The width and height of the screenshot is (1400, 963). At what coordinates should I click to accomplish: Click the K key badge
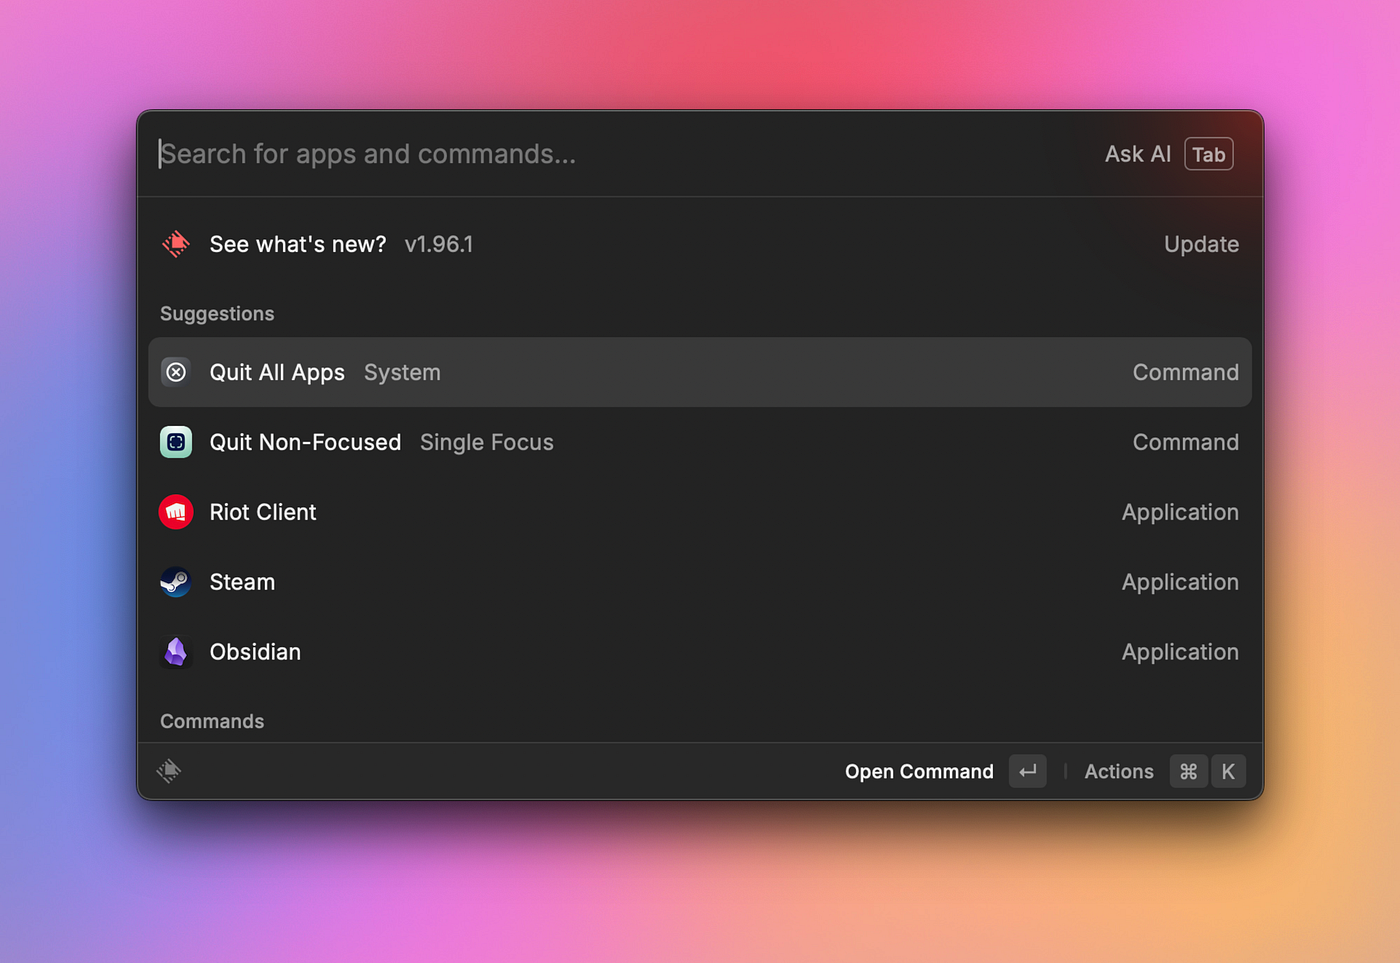1228,771
